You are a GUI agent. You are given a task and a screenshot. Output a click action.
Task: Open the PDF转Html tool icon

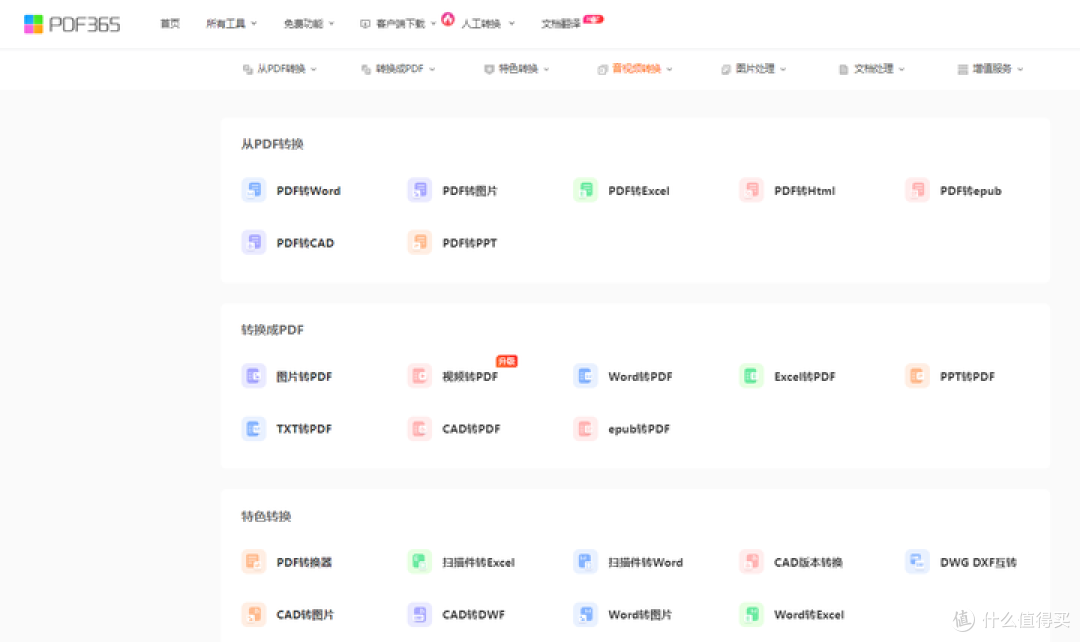(751, 190)
